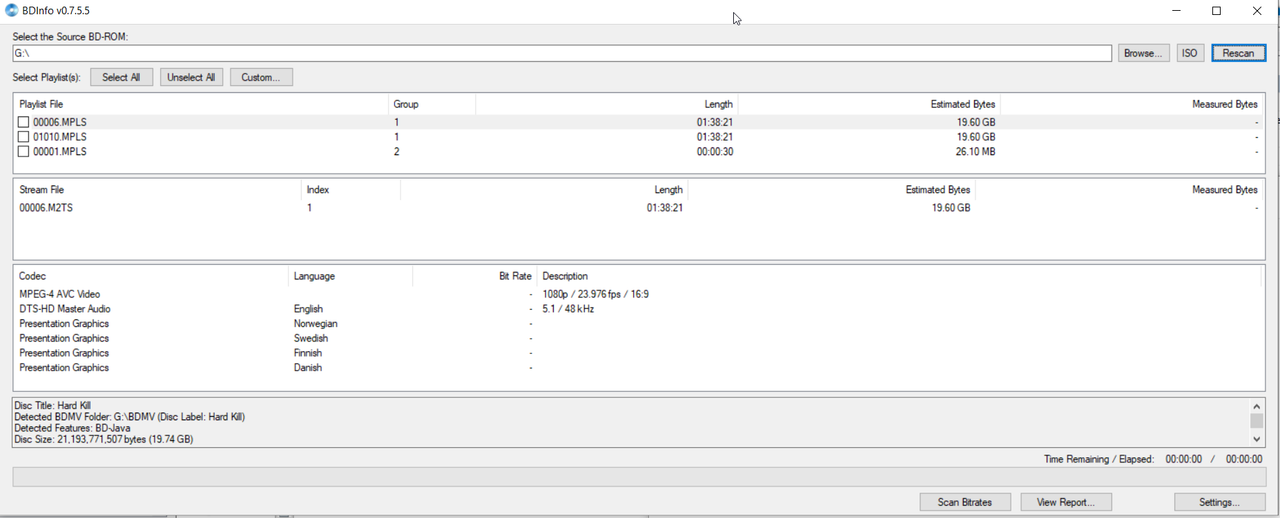Click the Detected Features: BD-Java line

(73, 428)
